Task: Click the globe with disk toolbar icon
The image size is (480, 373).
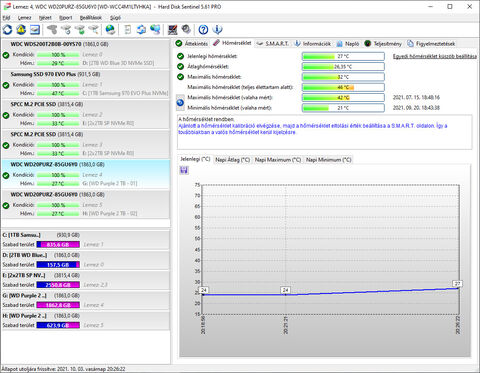Action: click(x=110, y=30)
